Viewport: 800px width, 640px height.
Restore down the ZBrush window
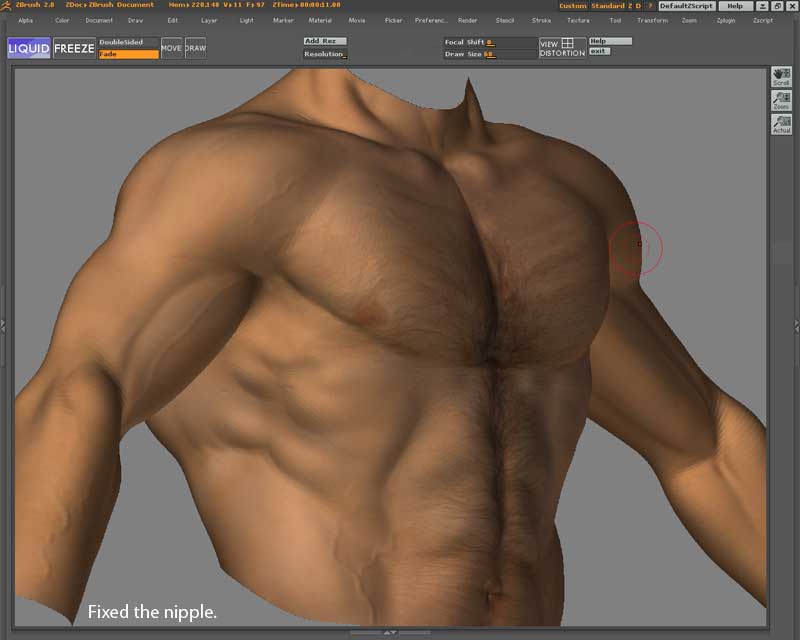(x=778, y=6)
